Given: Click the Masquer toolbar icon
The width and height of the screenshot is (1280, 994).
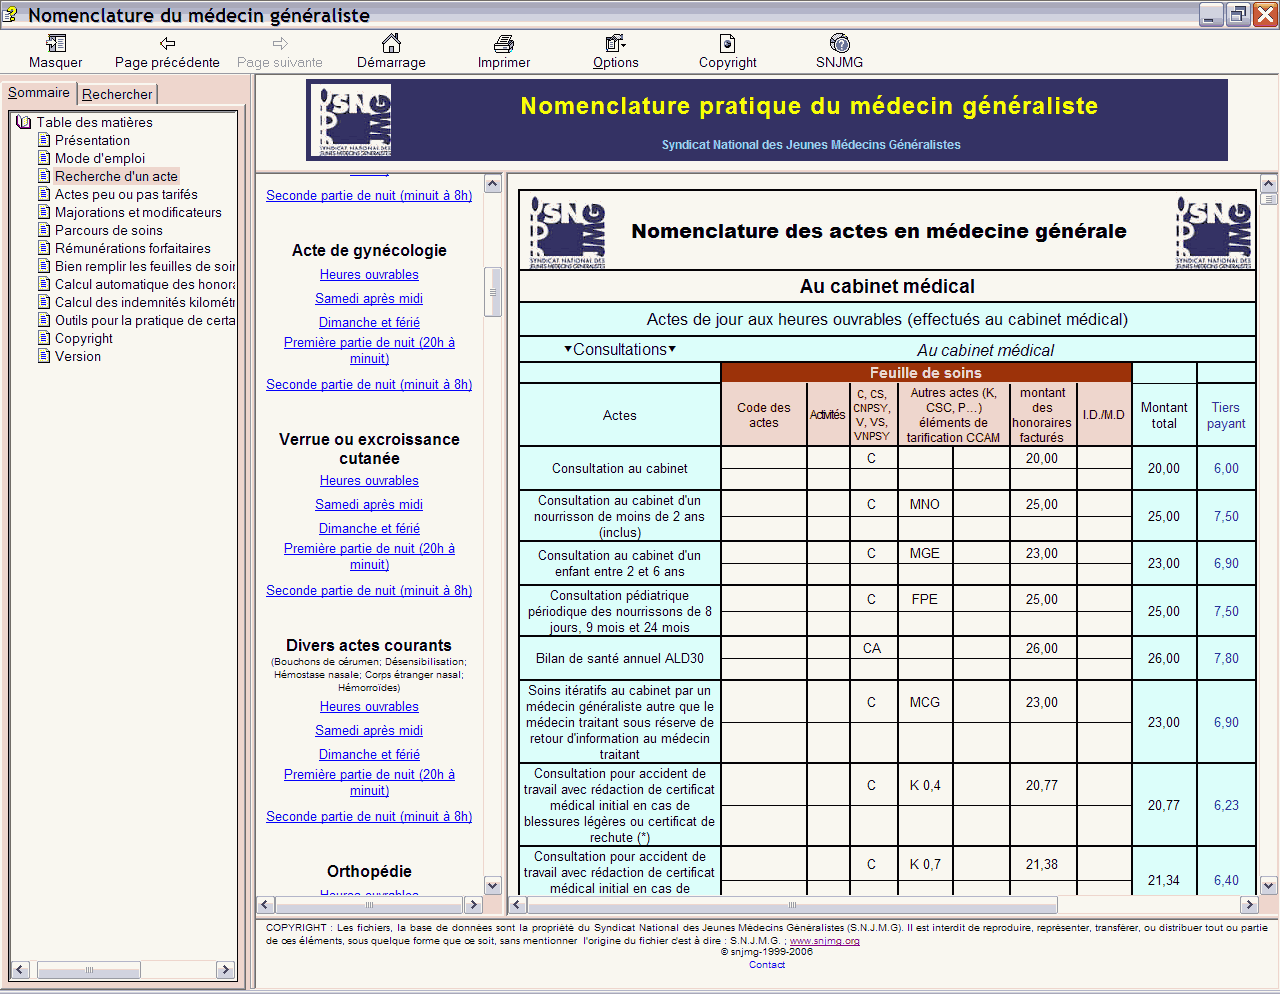Looking at the screenshot, I should [x=56, y=43].
